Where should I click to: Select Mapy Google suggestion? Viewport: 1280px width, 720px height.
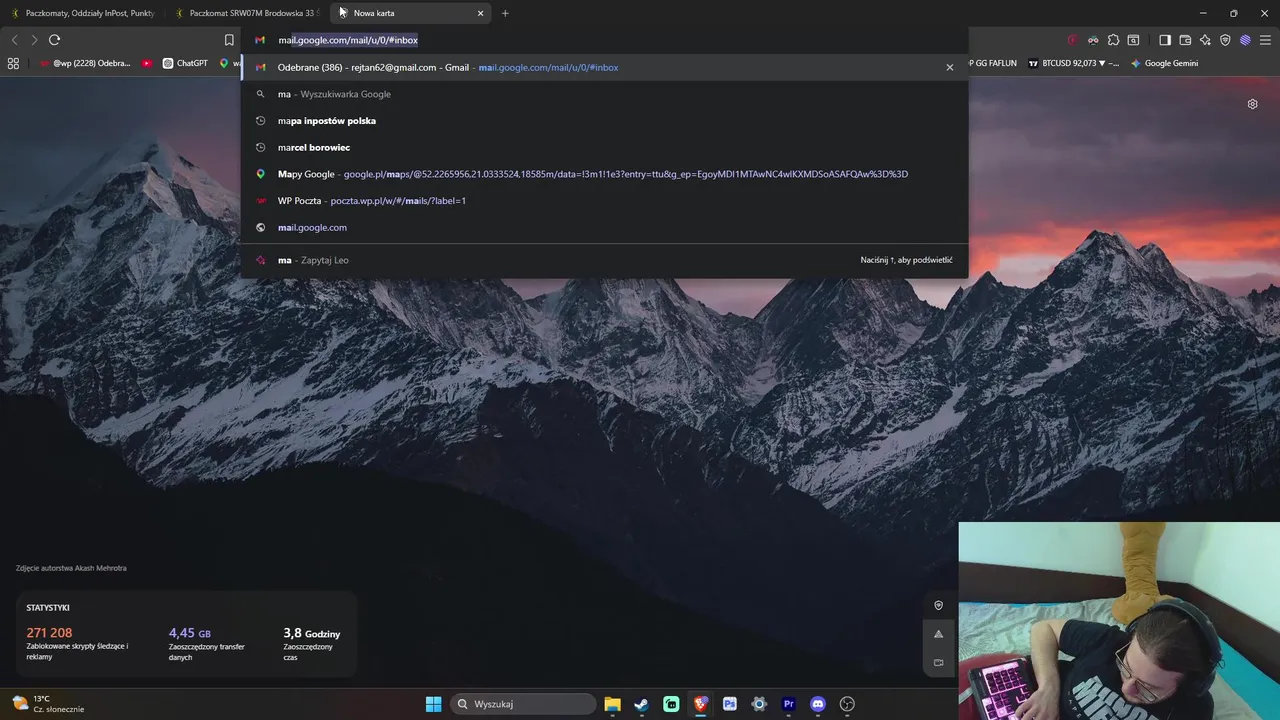click(605, 174)
